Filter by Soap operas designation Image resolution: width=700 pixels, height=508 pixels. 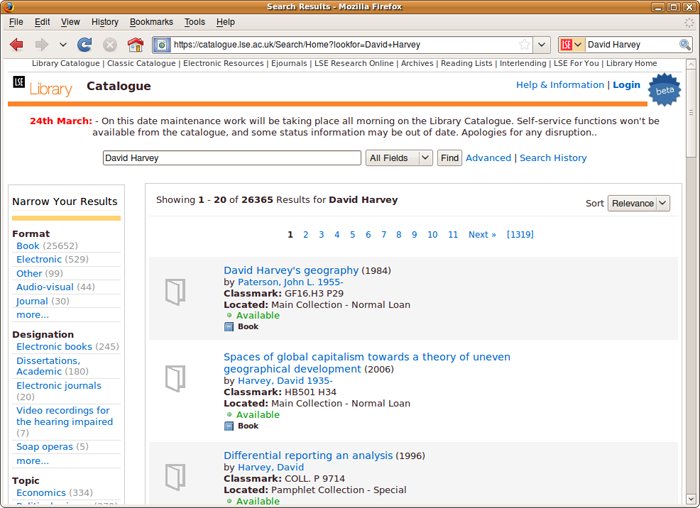(44, 447)
